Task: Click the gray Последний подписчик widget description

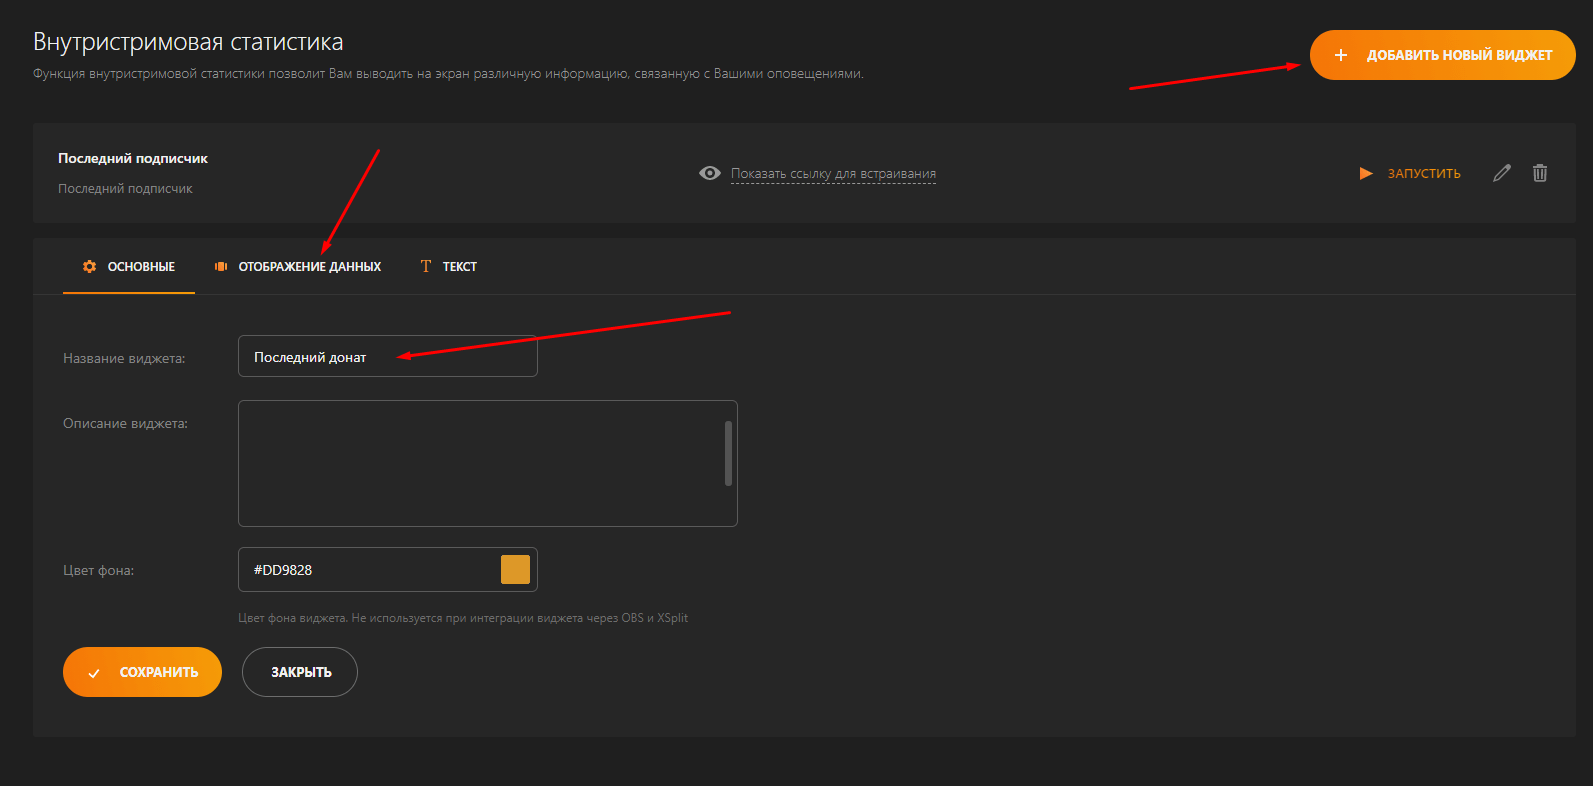Action: click(125, 189)
